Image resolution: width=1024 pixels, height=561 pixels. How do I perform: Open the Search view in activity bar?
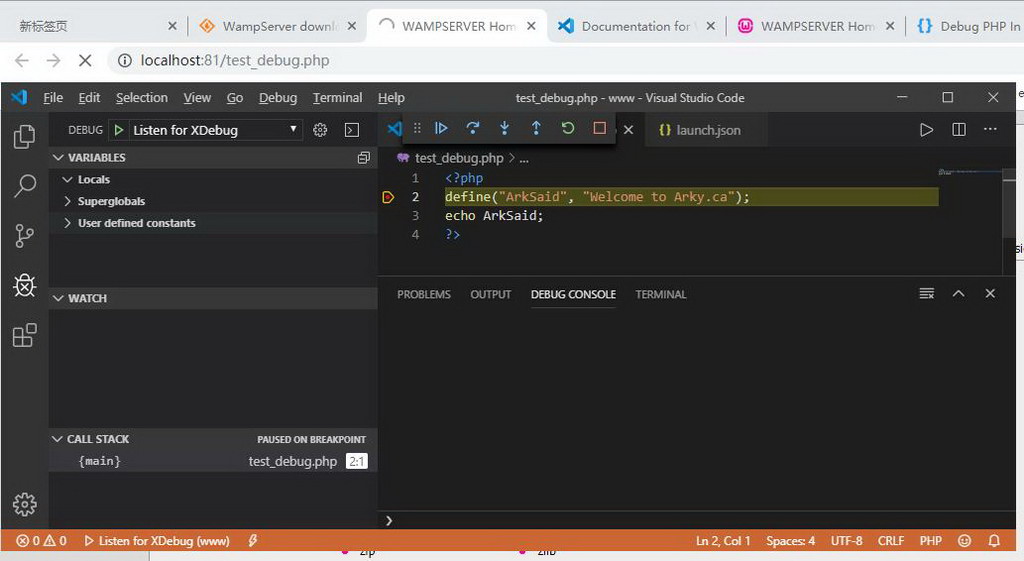coord(24,186)
